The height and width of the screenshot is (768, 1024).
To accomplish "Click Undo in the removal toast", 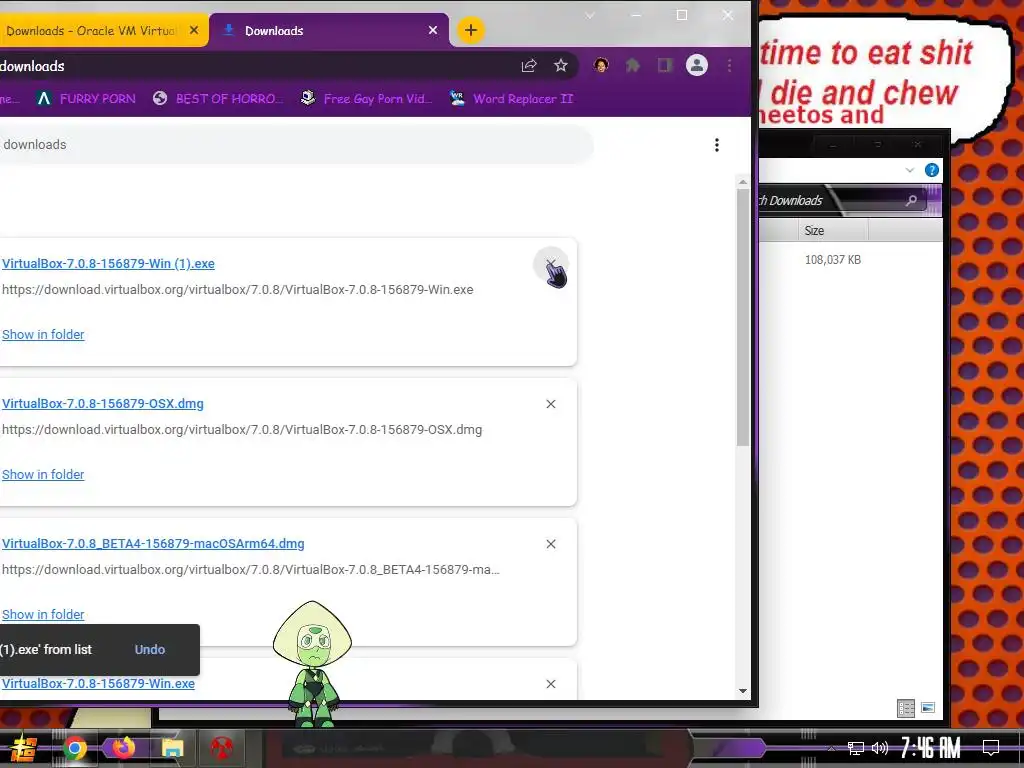I will pyautogui.click(x=150, y=650).
